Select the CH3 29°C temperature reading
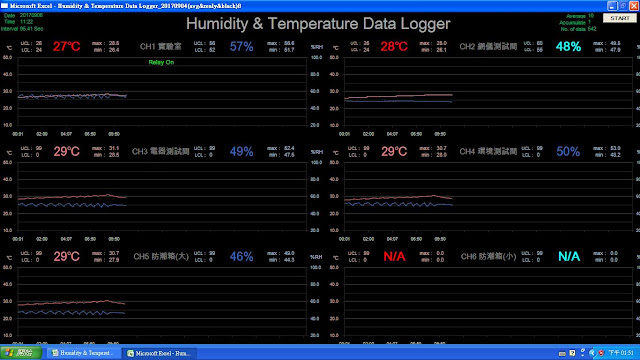This screenshot has width=640, height=360. tap(67, 151)
